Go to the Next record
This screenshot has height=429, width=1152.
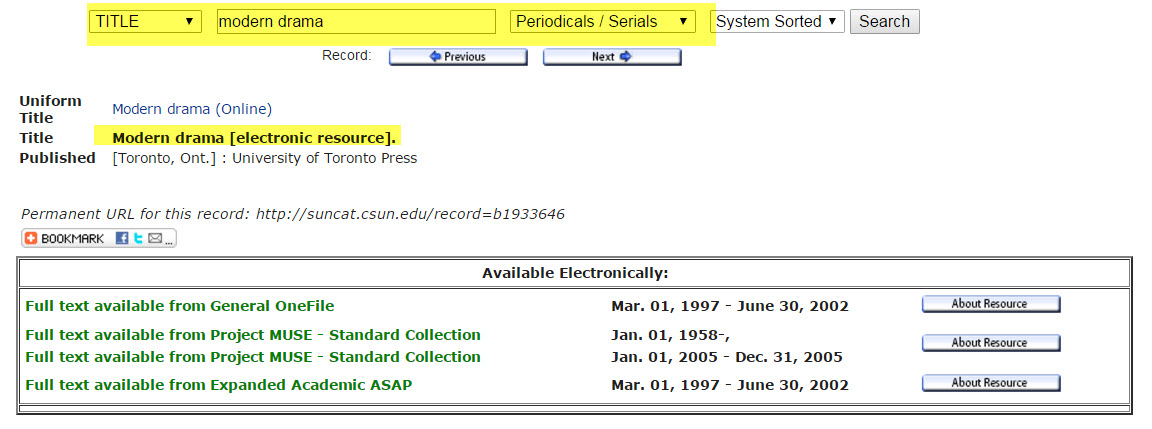click(x=612, y=57)
